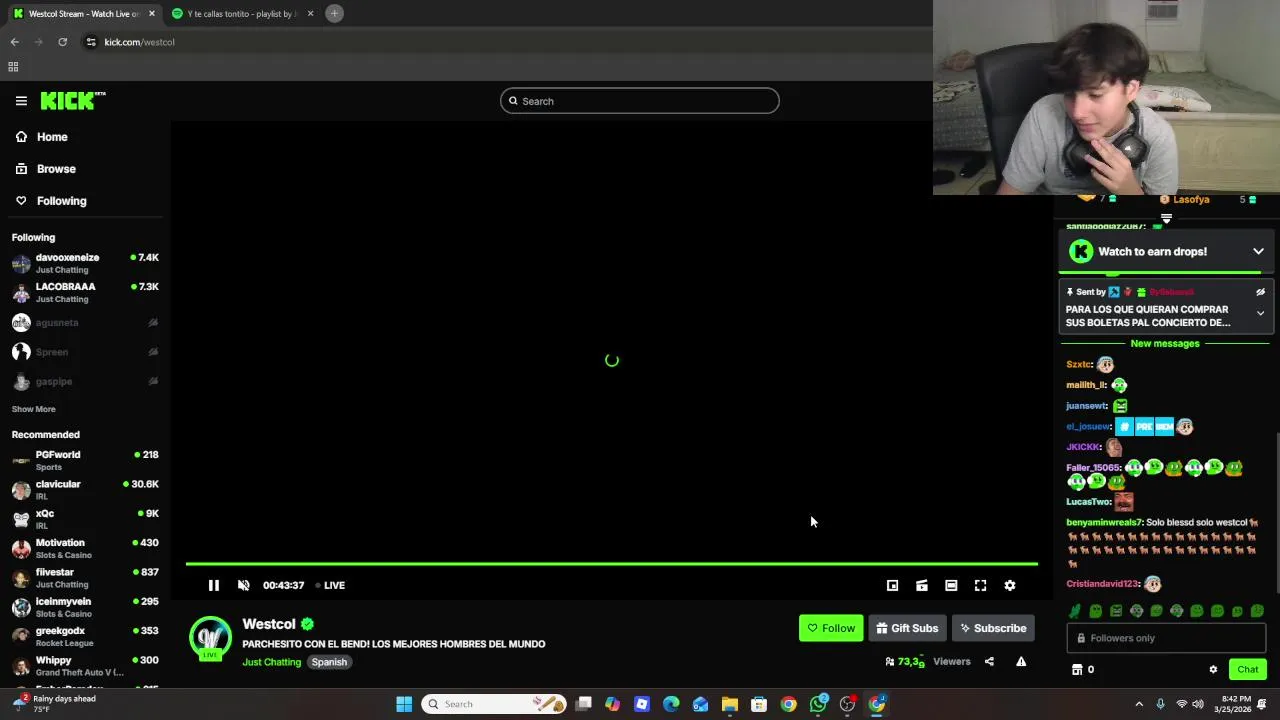Pause the stream playback

213,585
